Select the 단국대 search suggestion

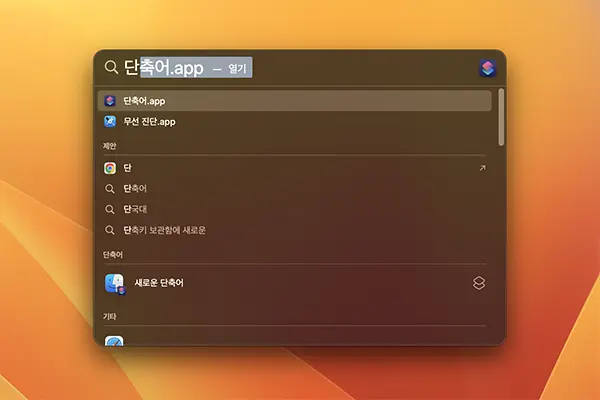(295, 209)
